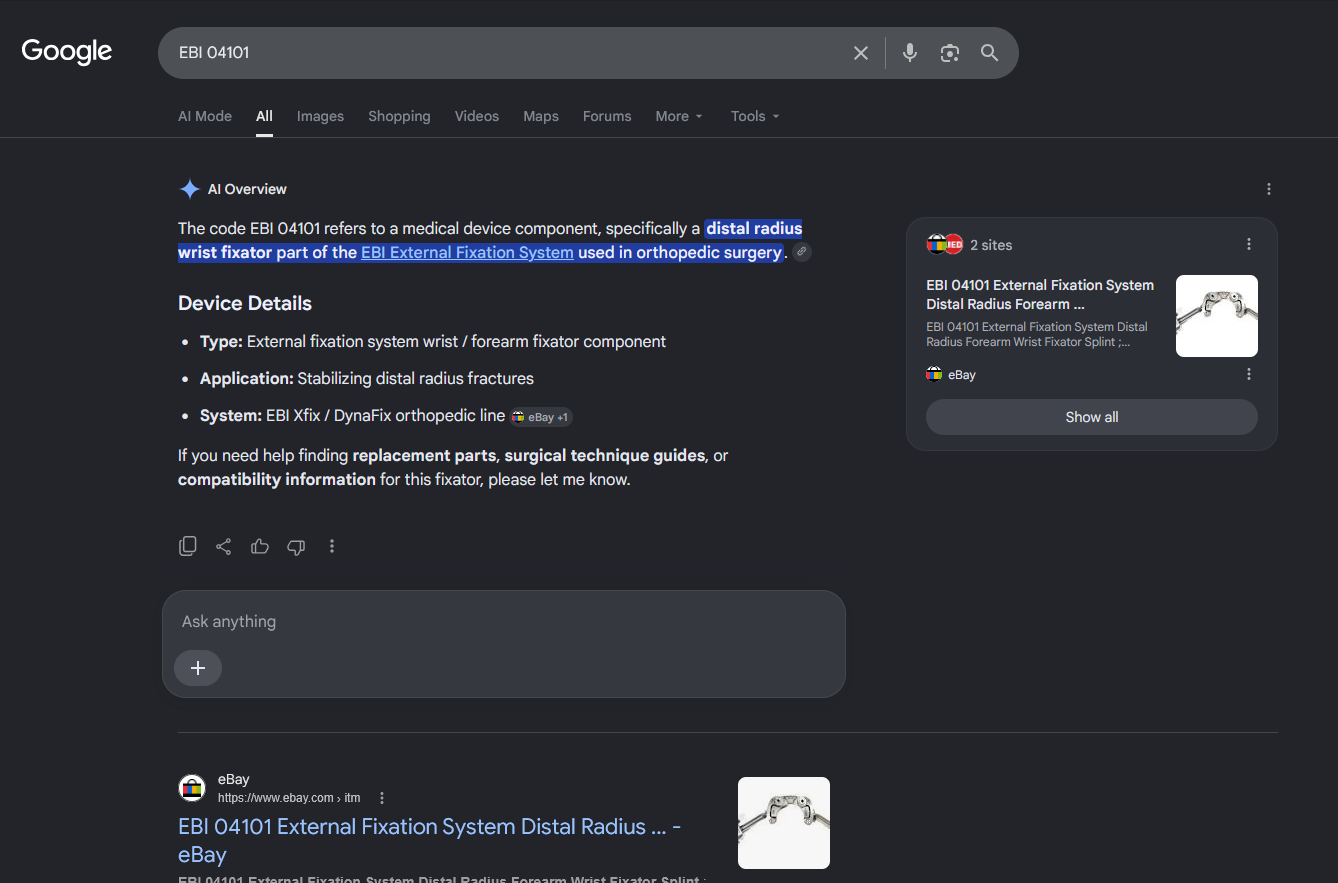Click the 2 sites label

(x=991, y=245)
